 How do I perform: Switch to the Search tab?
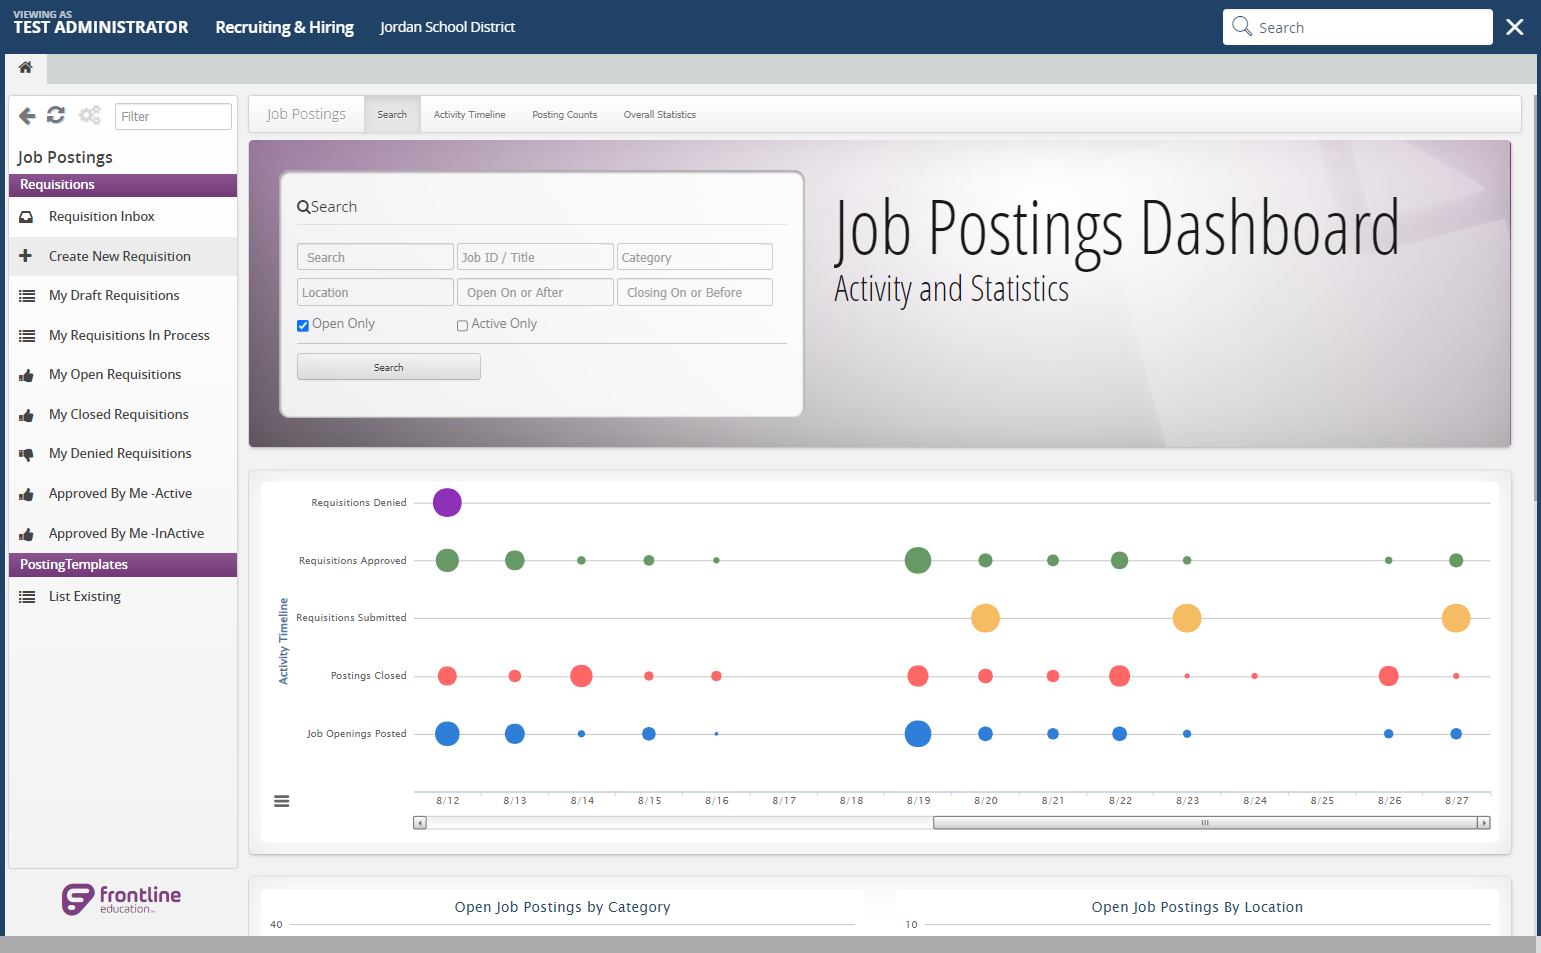(x=392, y=114)
